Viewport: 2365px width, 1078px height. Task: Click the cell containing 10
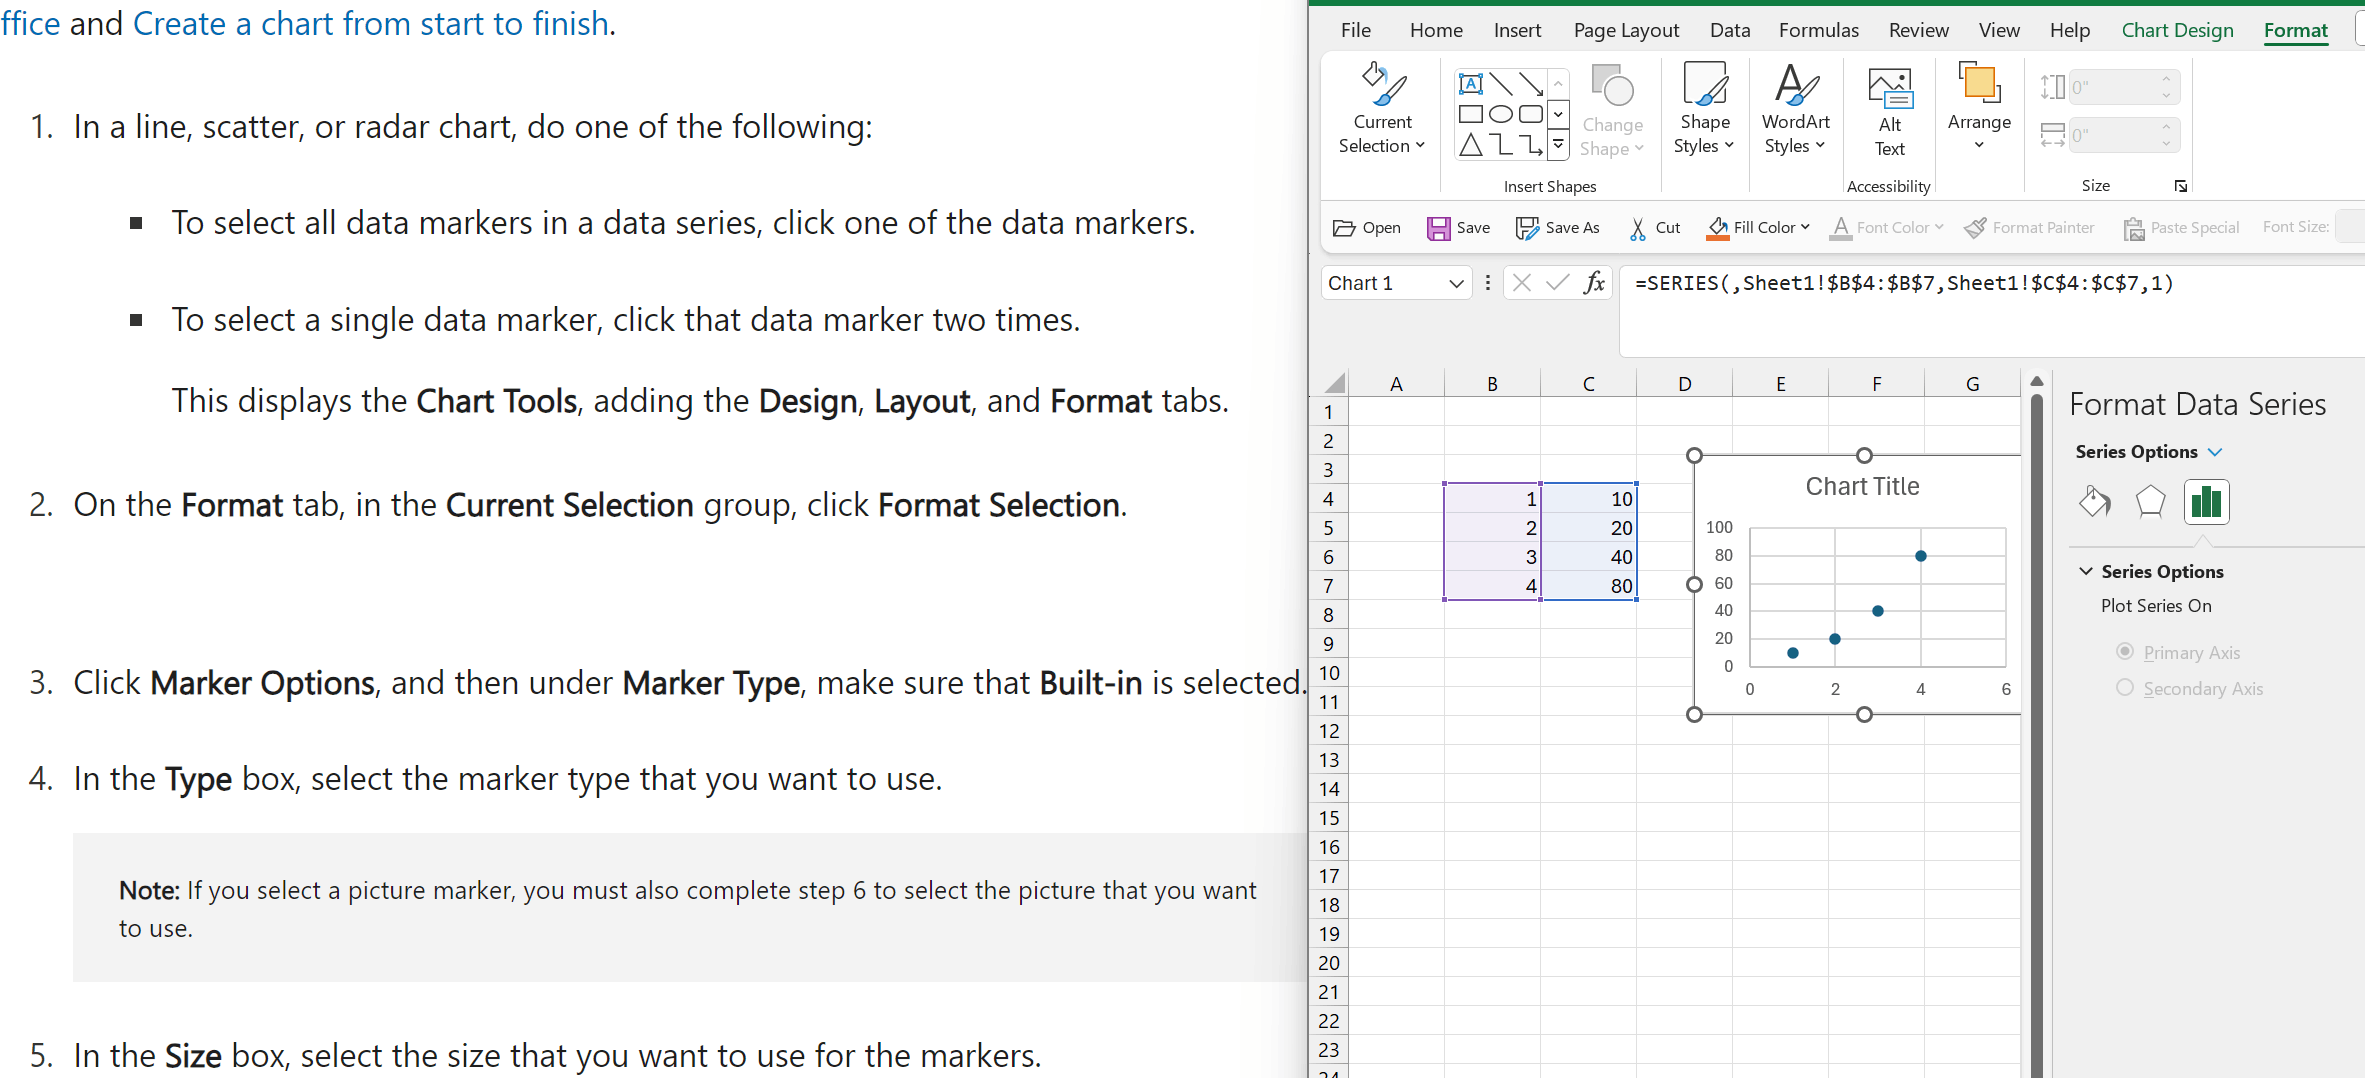tap(1588, 499)
